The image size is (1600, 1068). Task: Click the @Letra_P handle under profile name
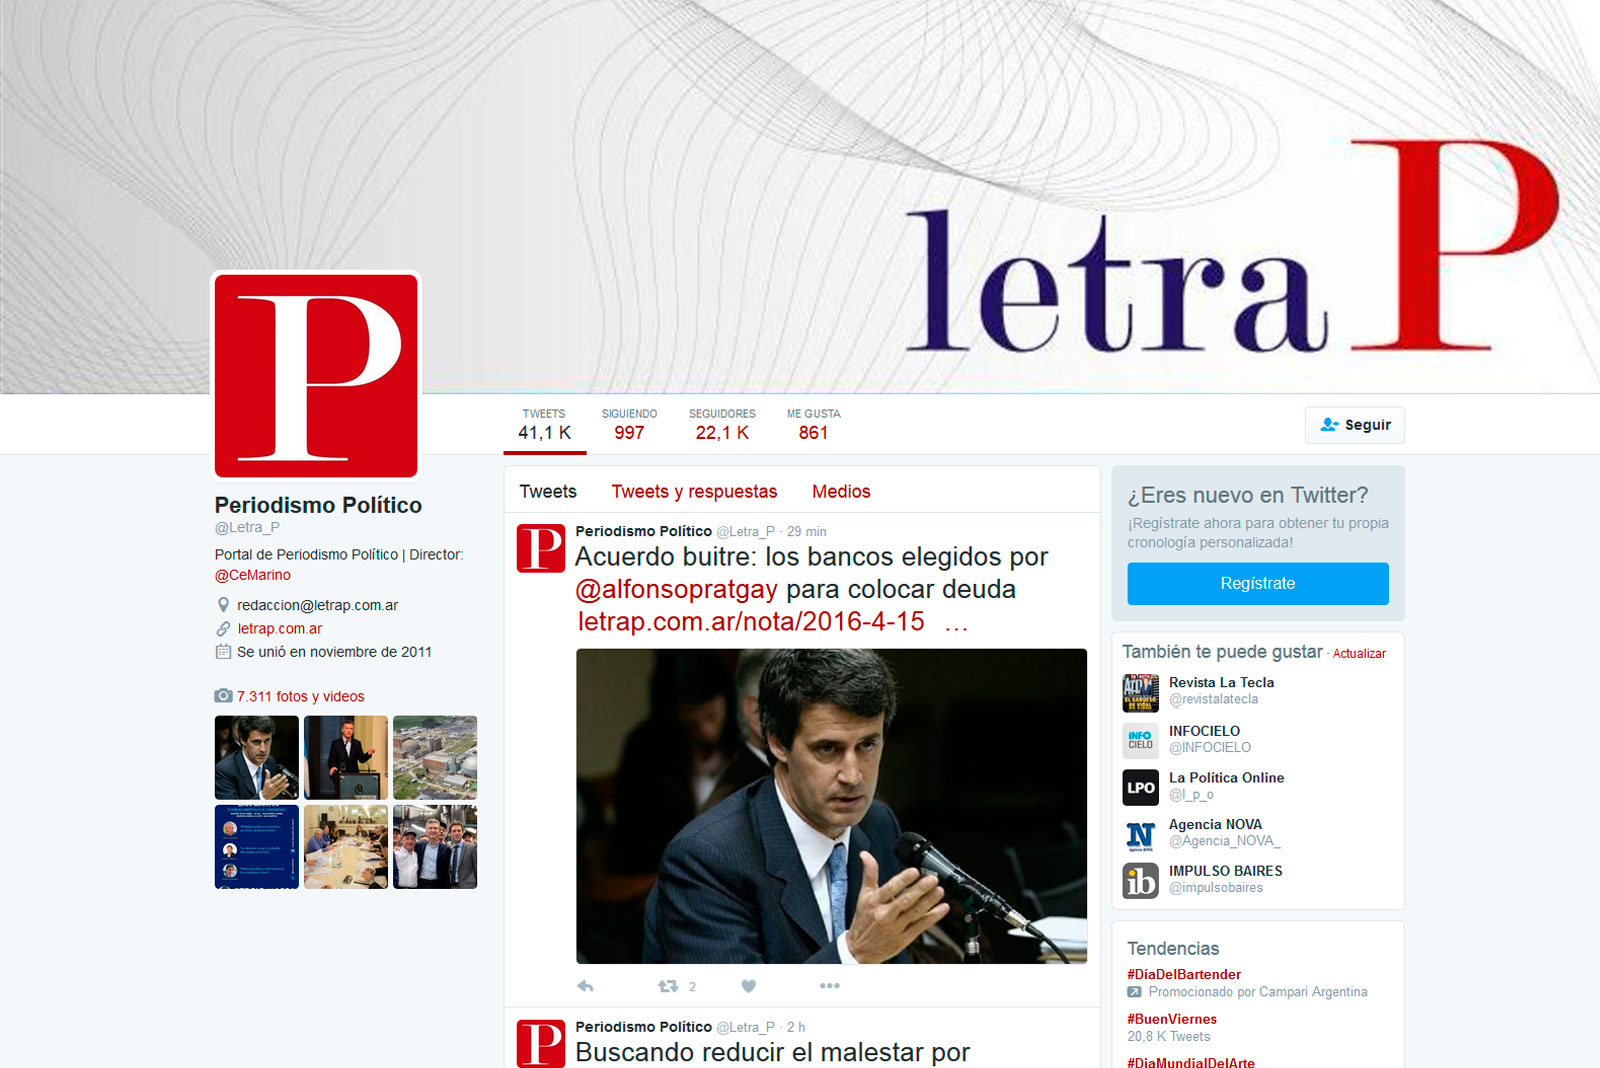pyautogui.click(x=247, y=527)
